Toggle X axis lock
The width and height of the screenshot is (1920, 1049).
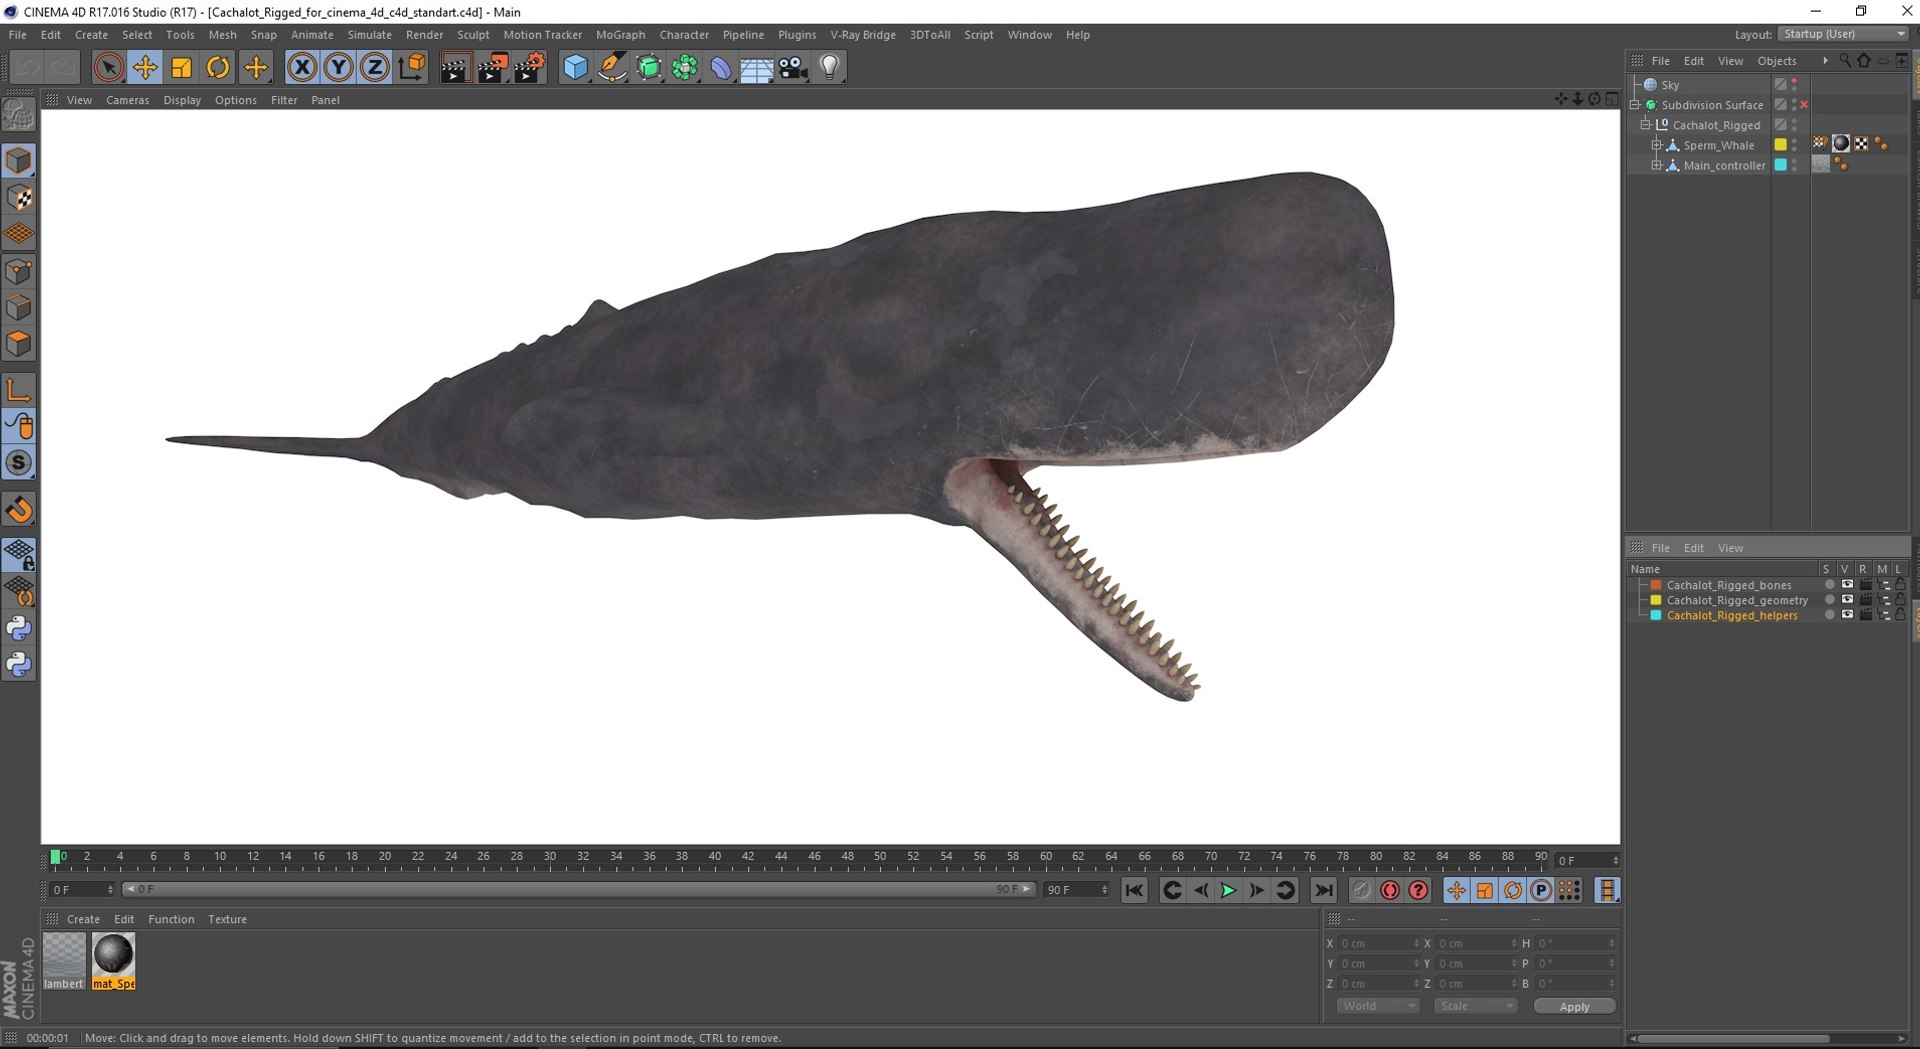(301, 68)
